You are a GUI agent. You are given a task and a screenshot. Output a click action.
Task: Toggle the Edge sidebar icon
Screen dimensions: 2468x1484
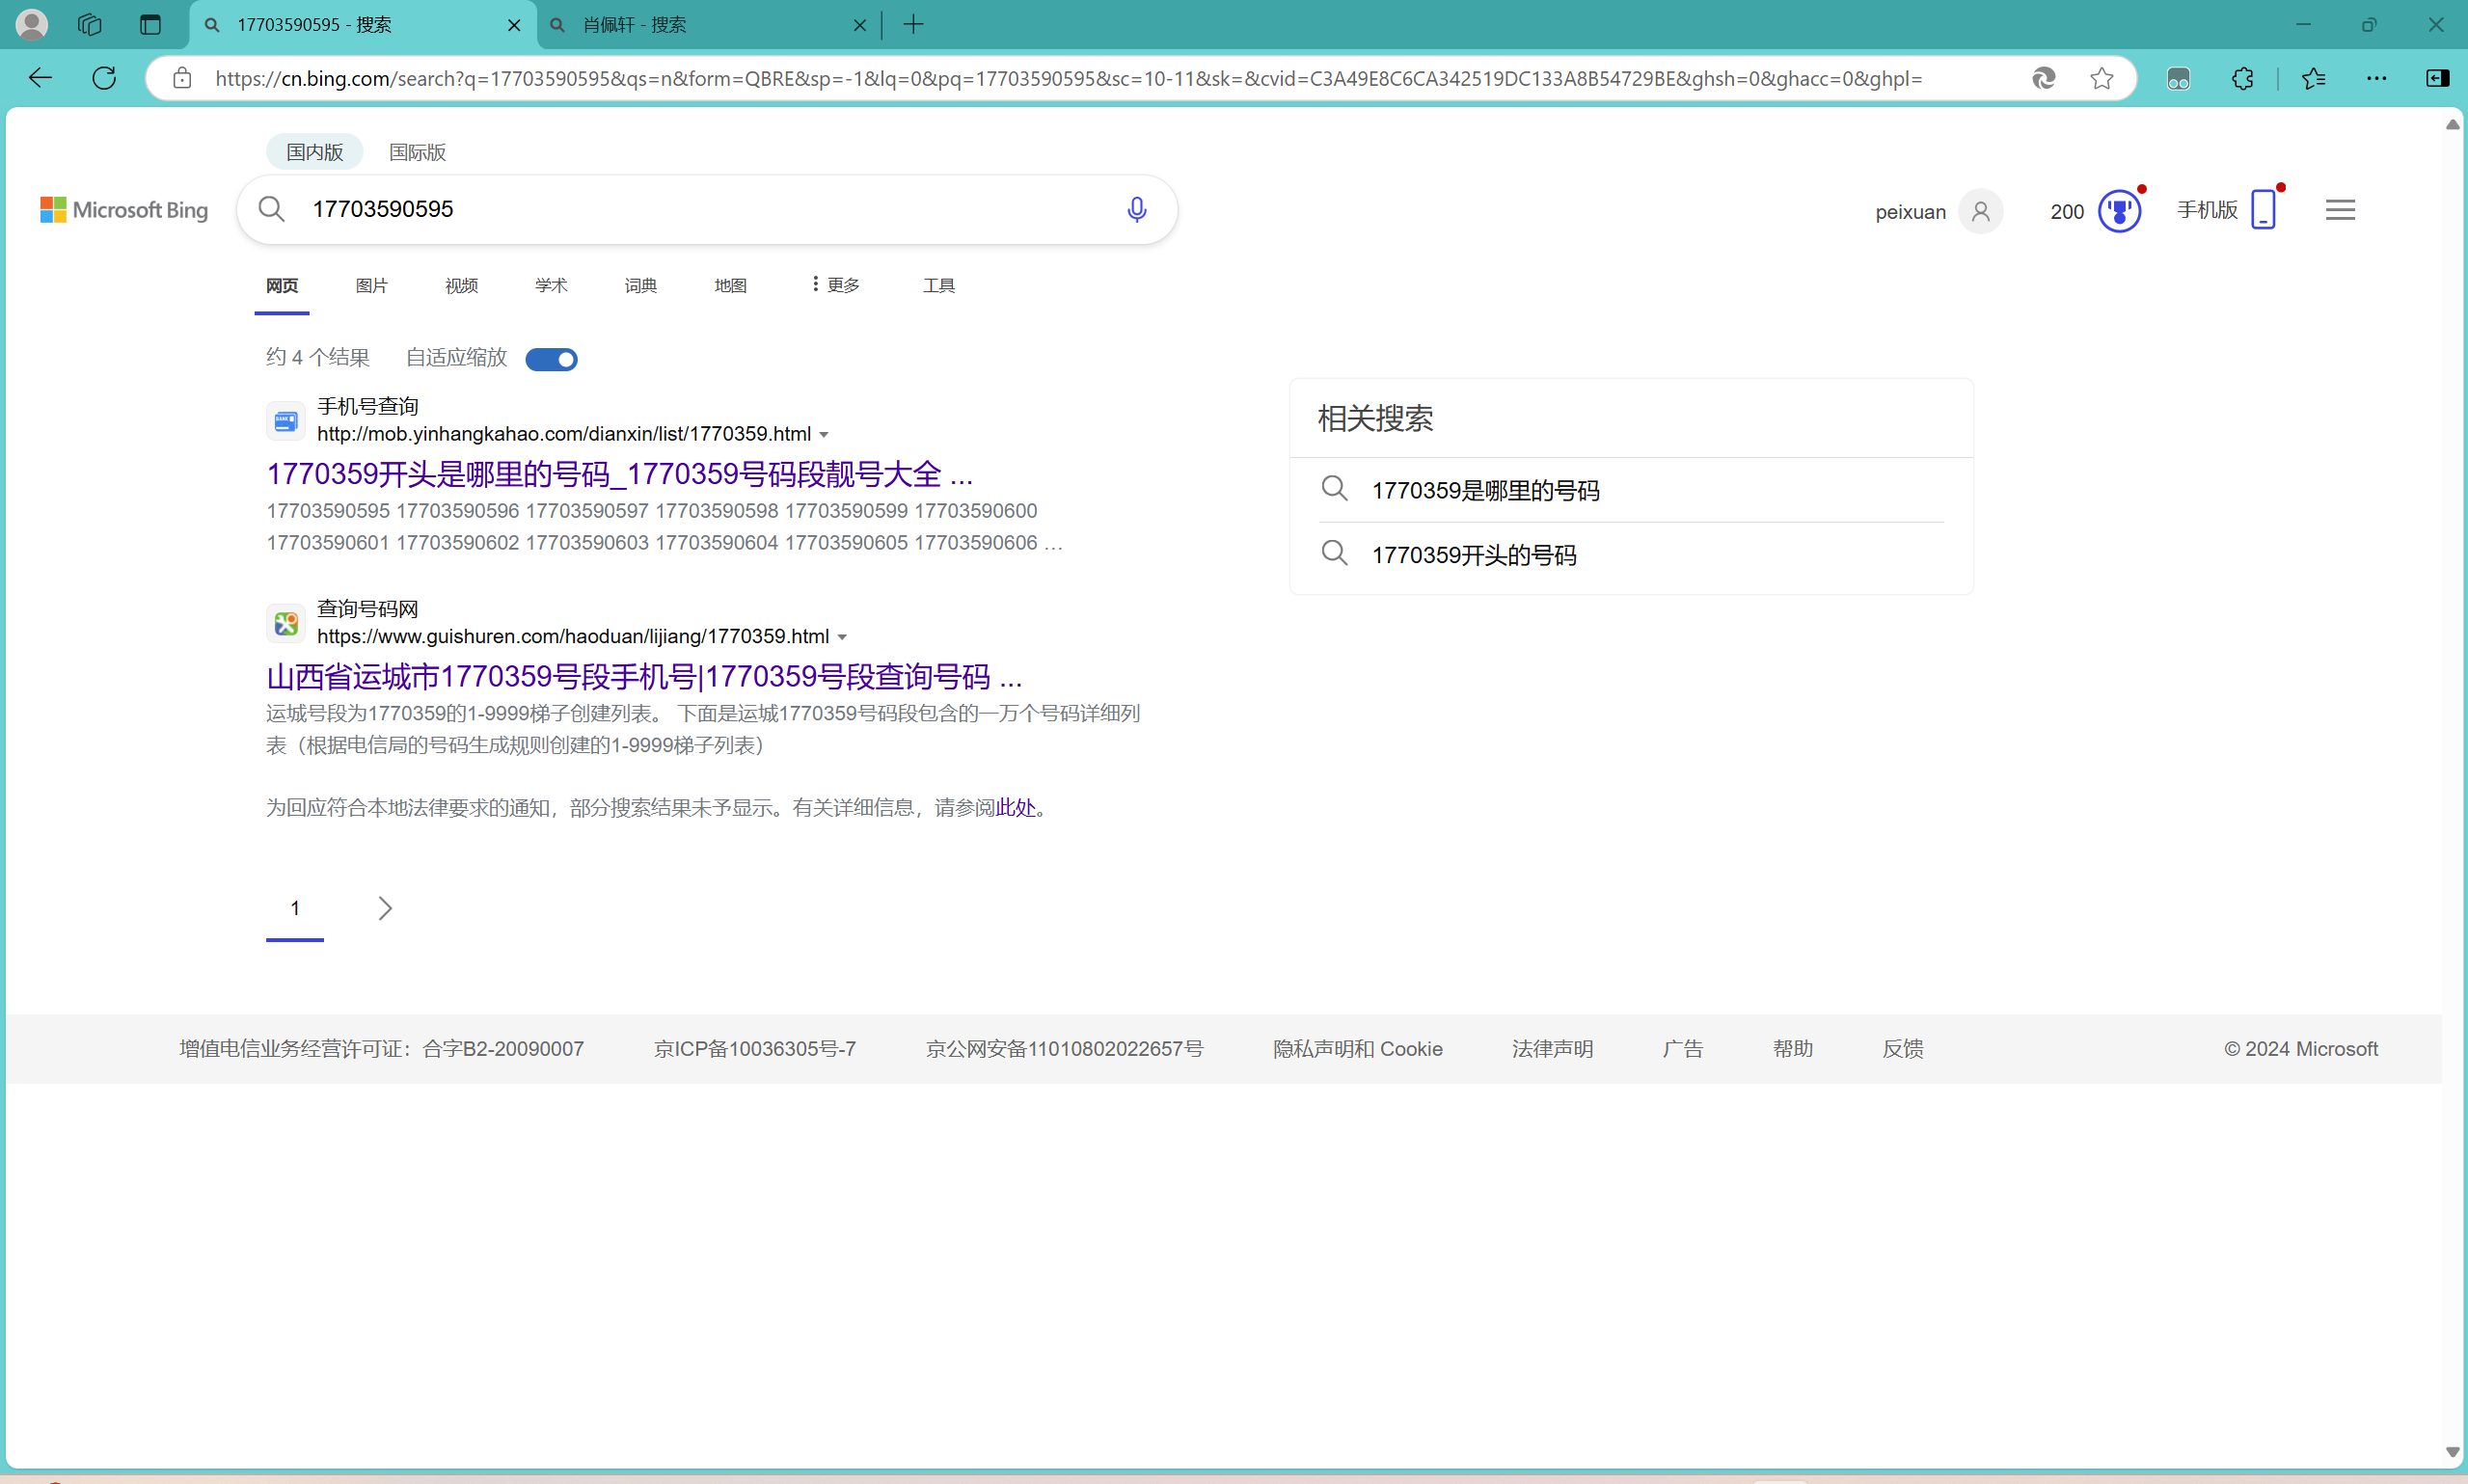(2438, 78)
